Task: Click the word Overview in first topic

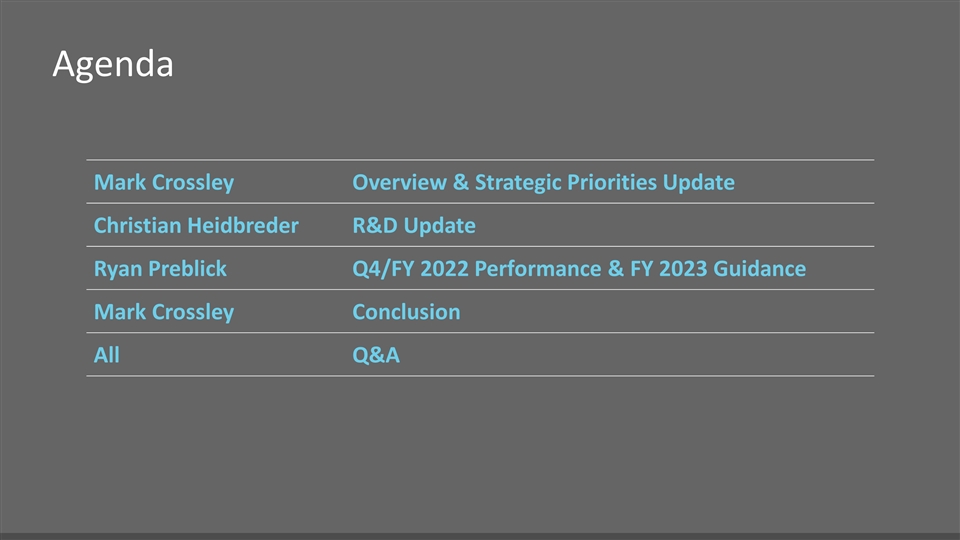Action: (x=398, y=183)
